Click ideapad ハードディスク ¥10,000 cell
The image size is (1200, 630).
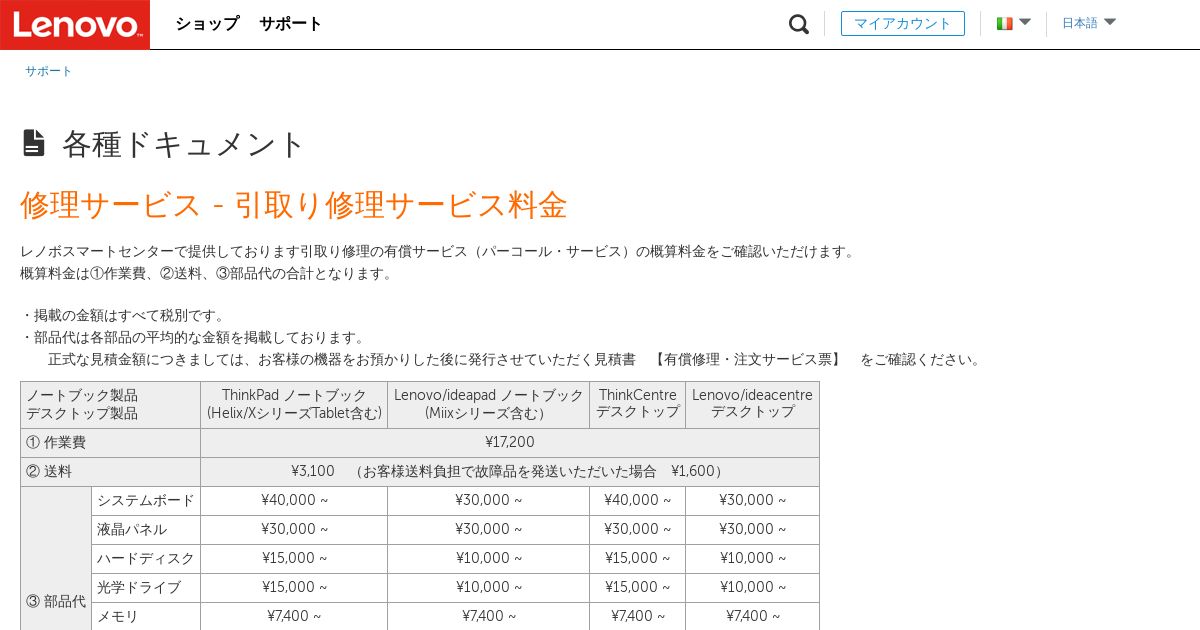[x=488, y=558]
